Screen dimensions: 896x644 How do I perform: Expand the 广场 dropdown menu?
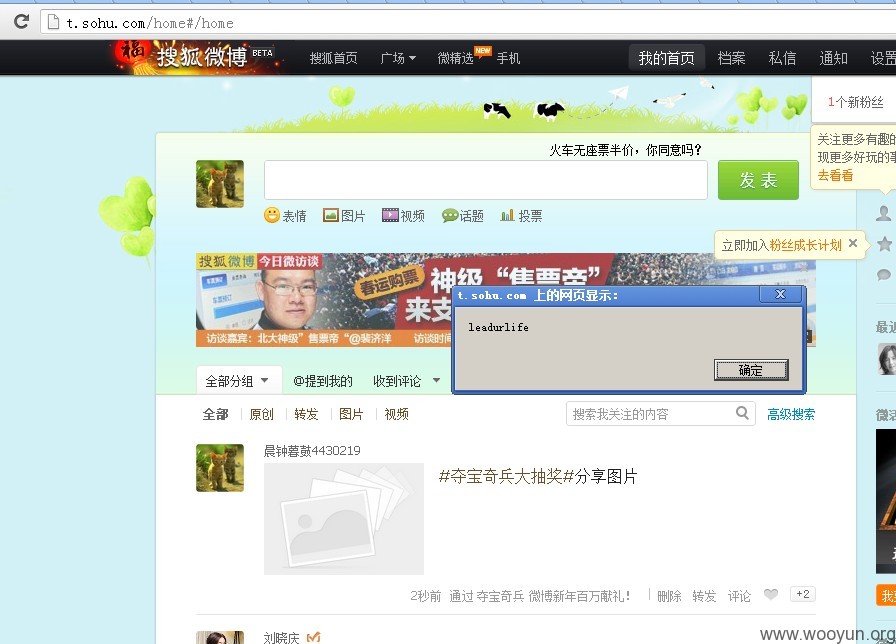(x=398, y=58)
